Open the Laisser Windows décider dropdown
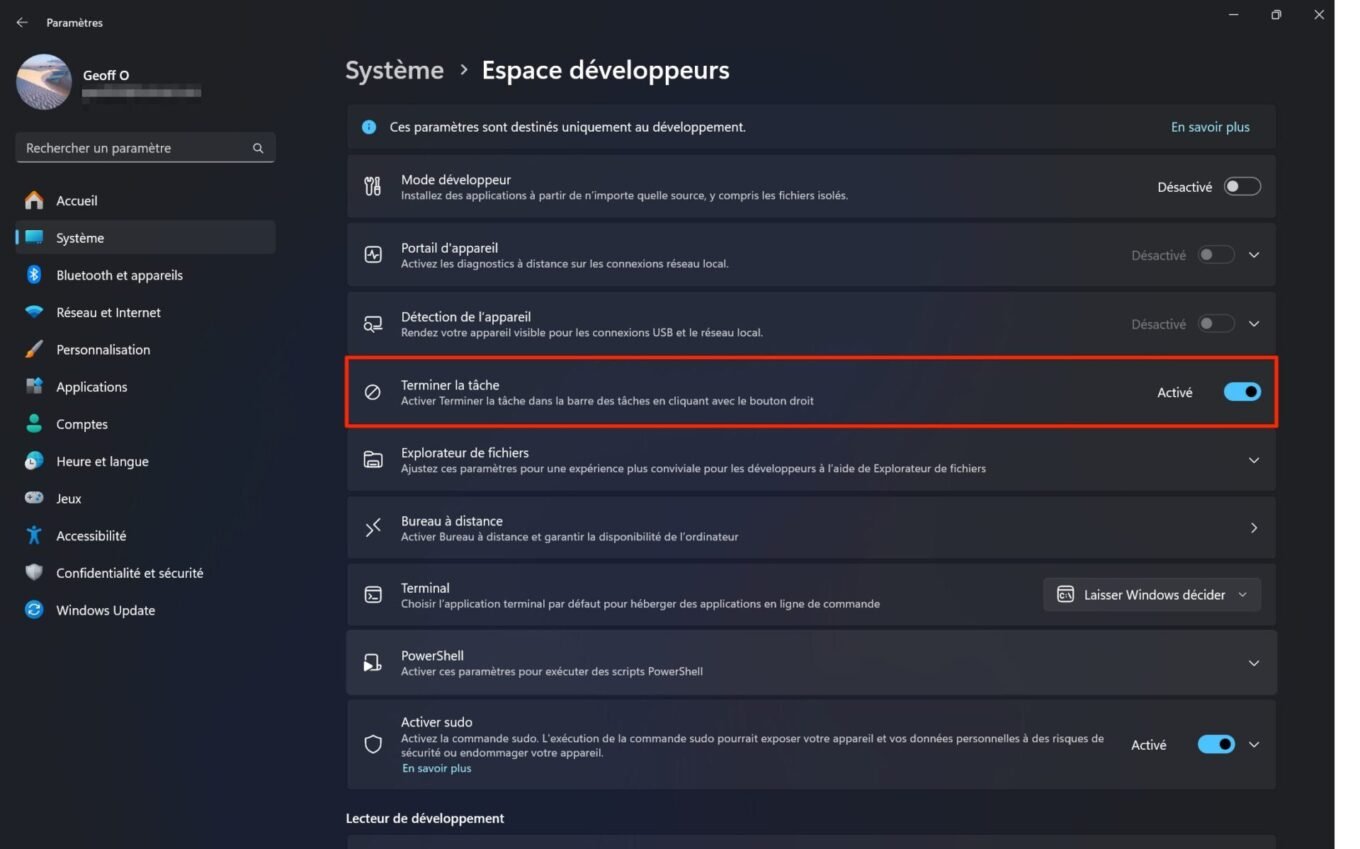 (1152, 595)
